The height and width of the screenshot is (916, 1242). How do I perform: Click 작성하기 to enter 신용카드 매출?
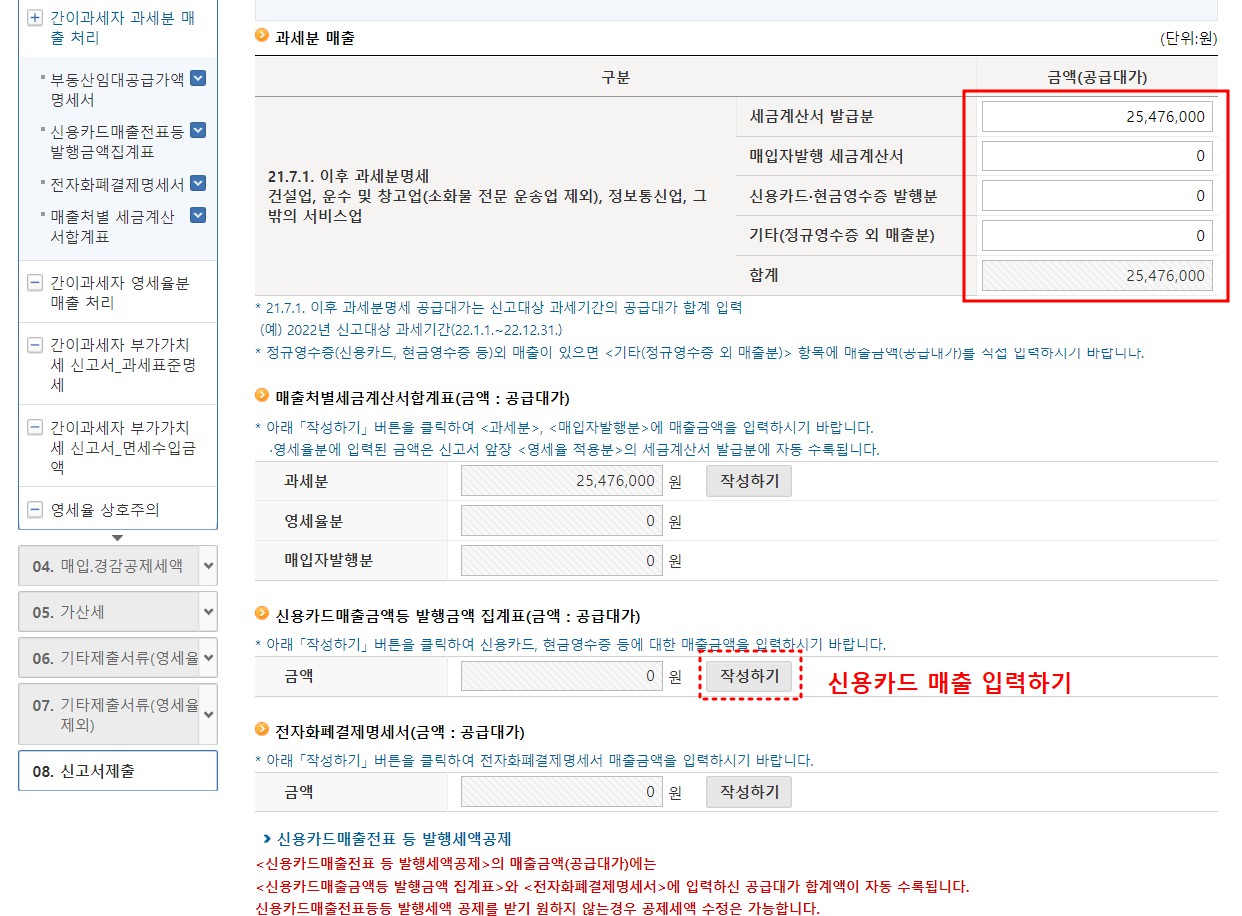coord(750,678)
